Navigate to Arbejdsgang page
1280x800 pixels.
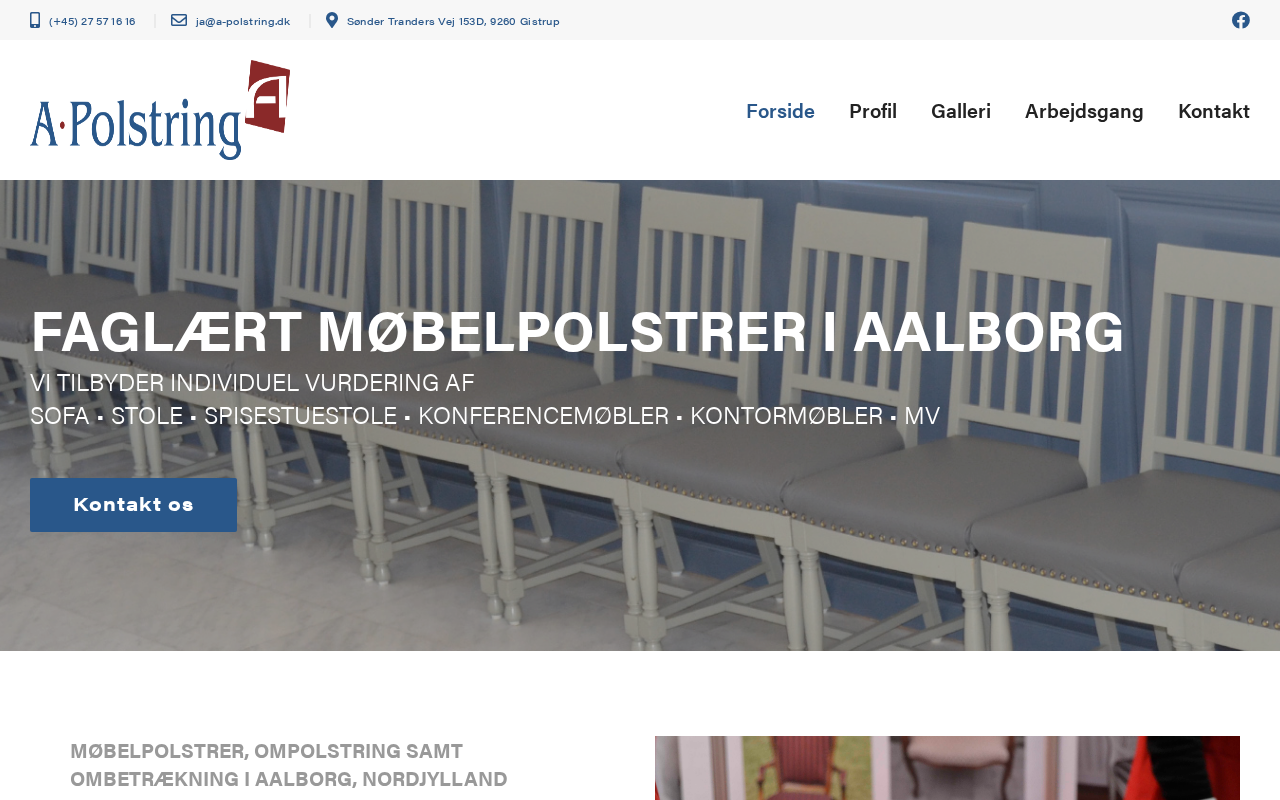coord(1084,111)
